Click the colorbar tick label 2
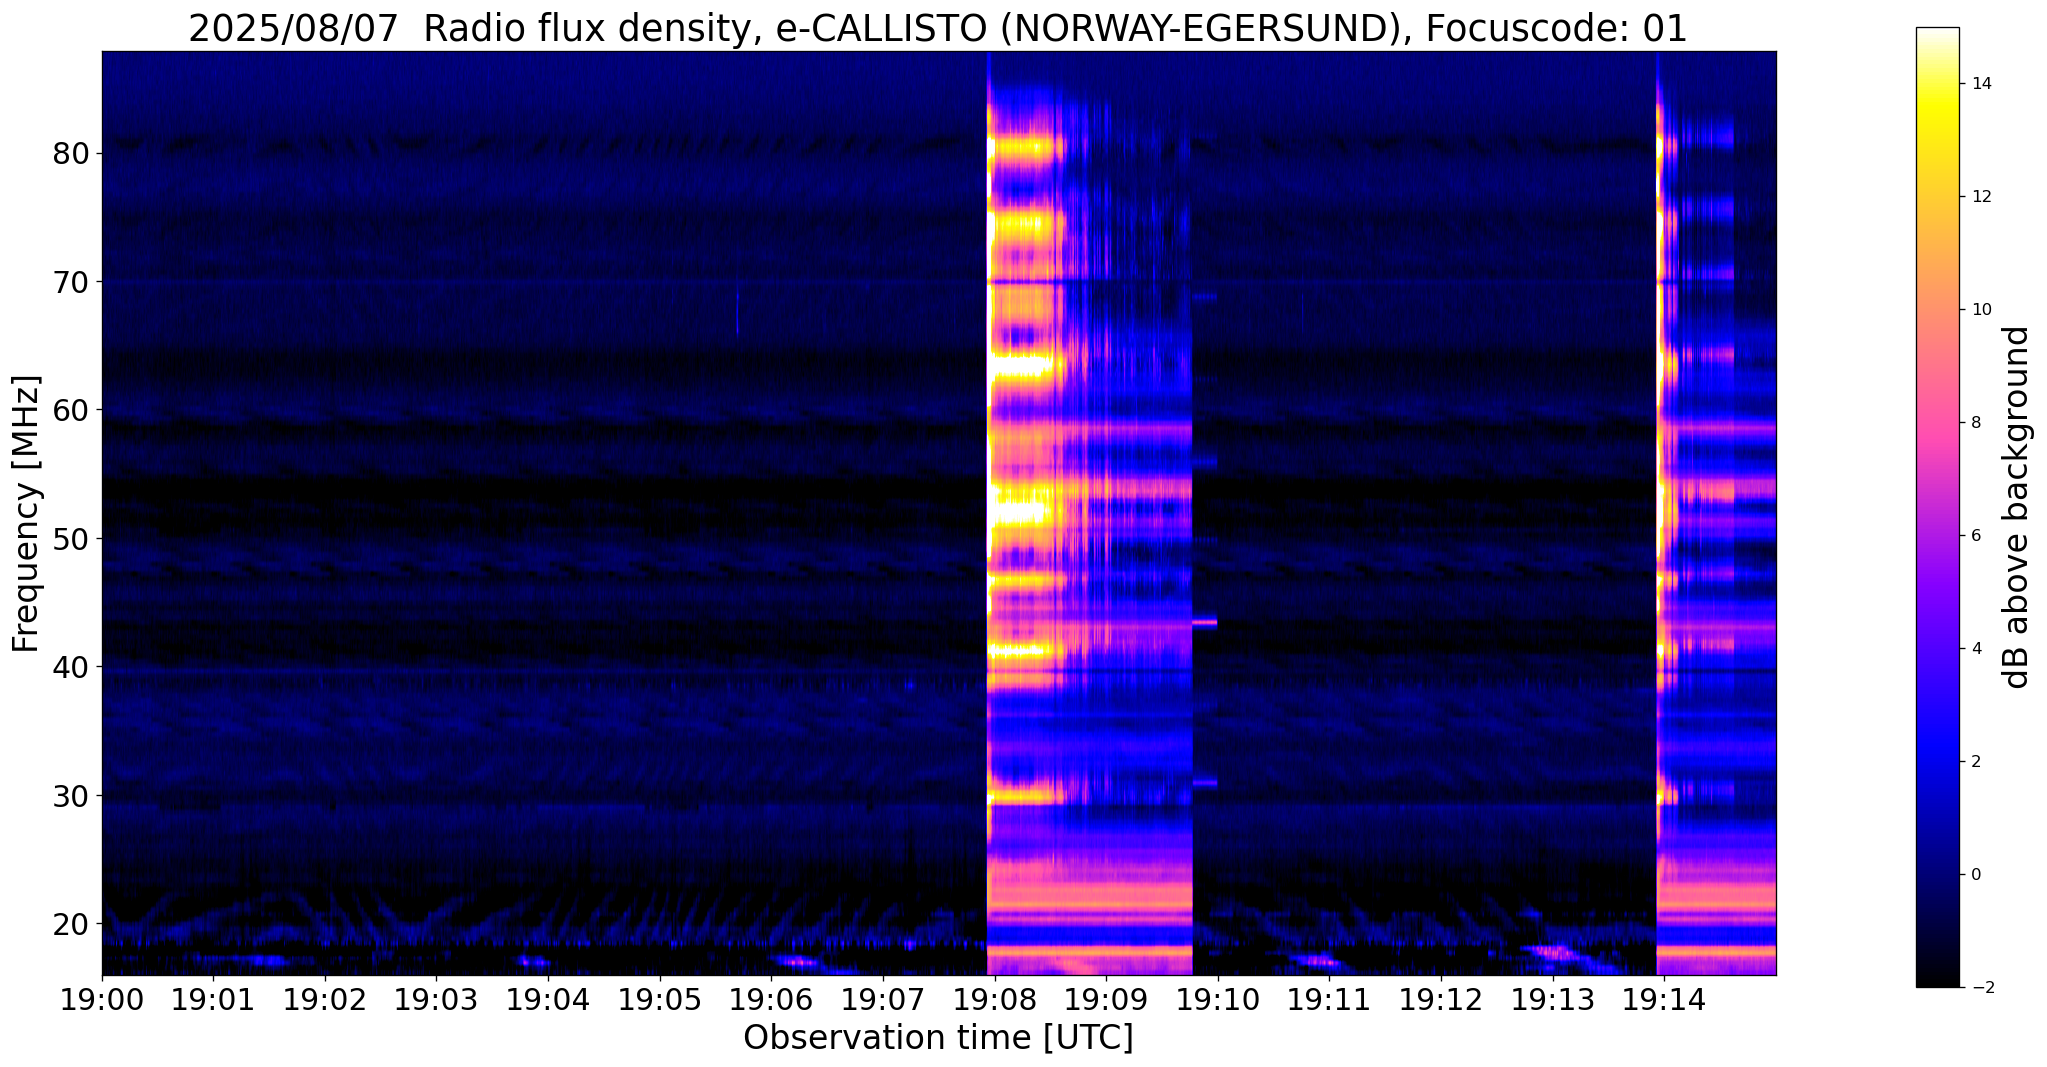 (1975, 762)
